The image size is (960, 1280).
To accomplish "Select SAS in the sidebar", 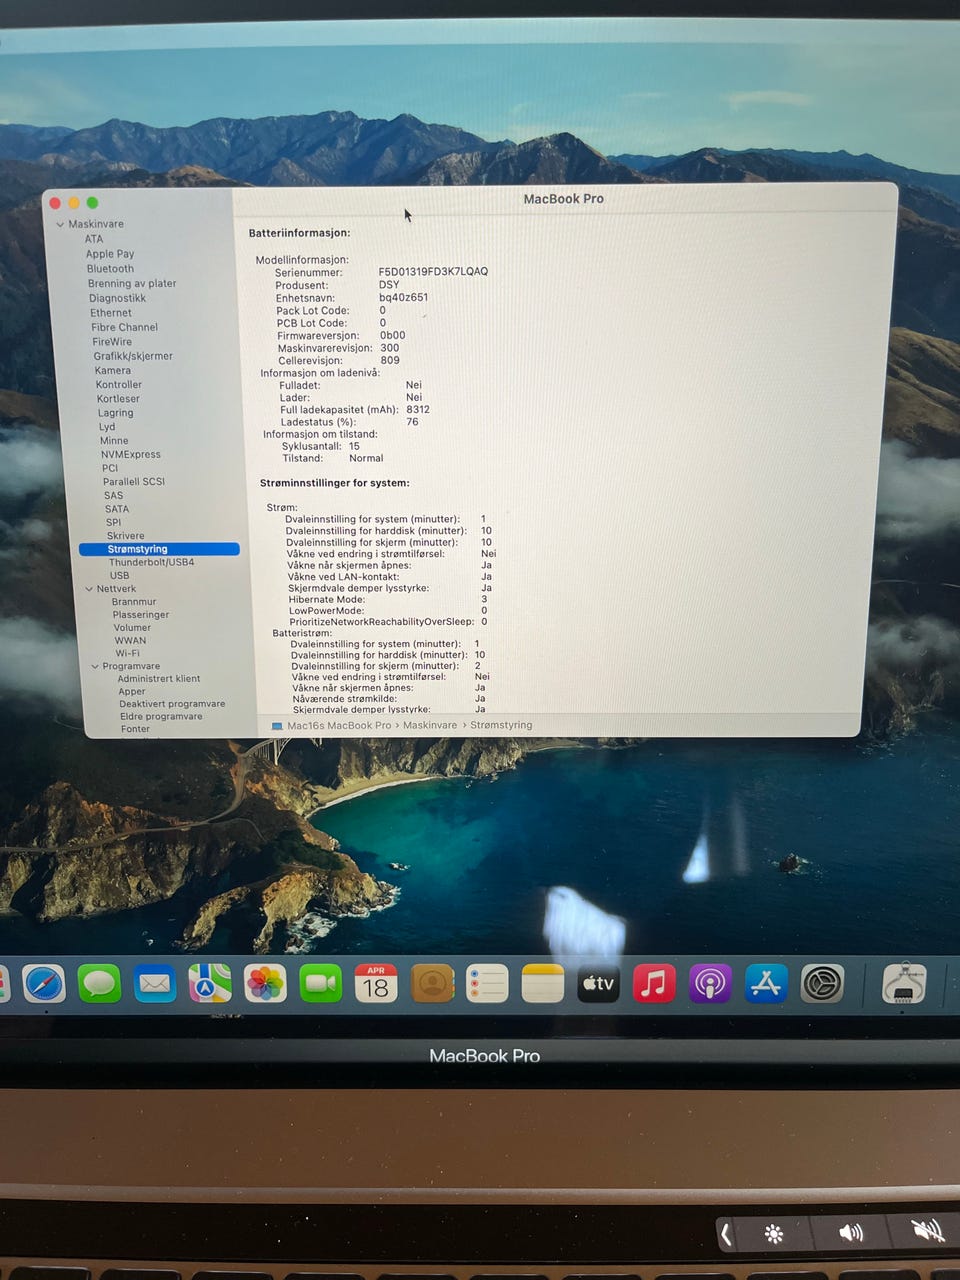I will pos(114,496).
